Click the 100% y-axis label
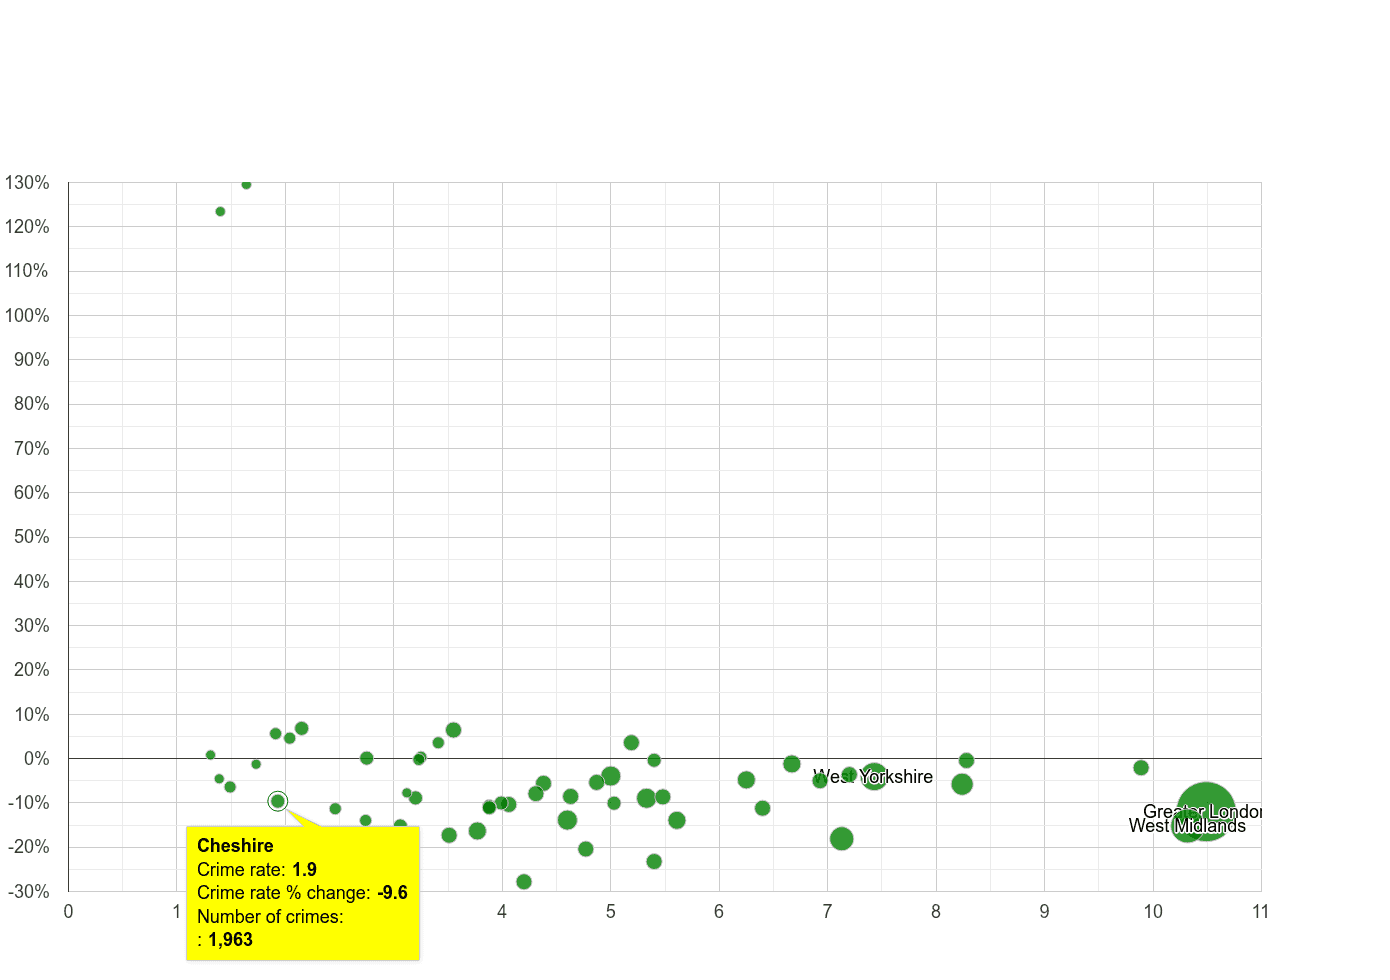Screen dimensions: 1390x980 pos(27,316)
